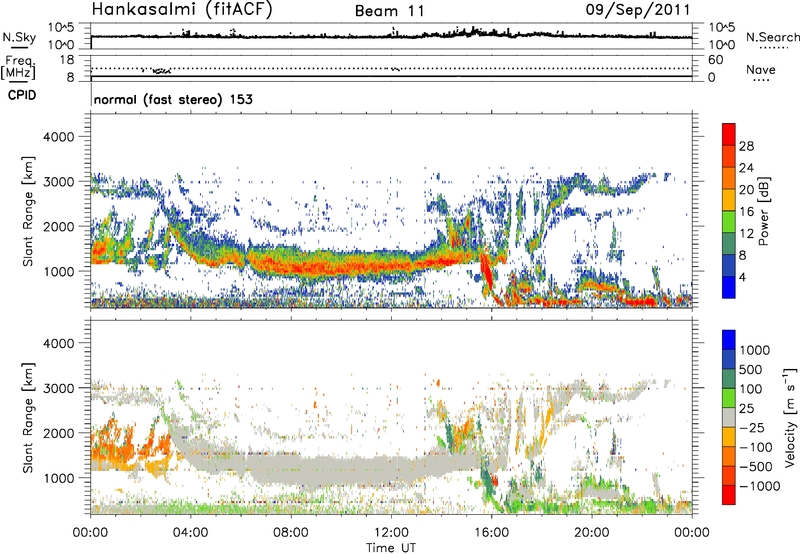Click the velocity colorbar value 100
The image size is (800, 554).
(x=750, y=389)
